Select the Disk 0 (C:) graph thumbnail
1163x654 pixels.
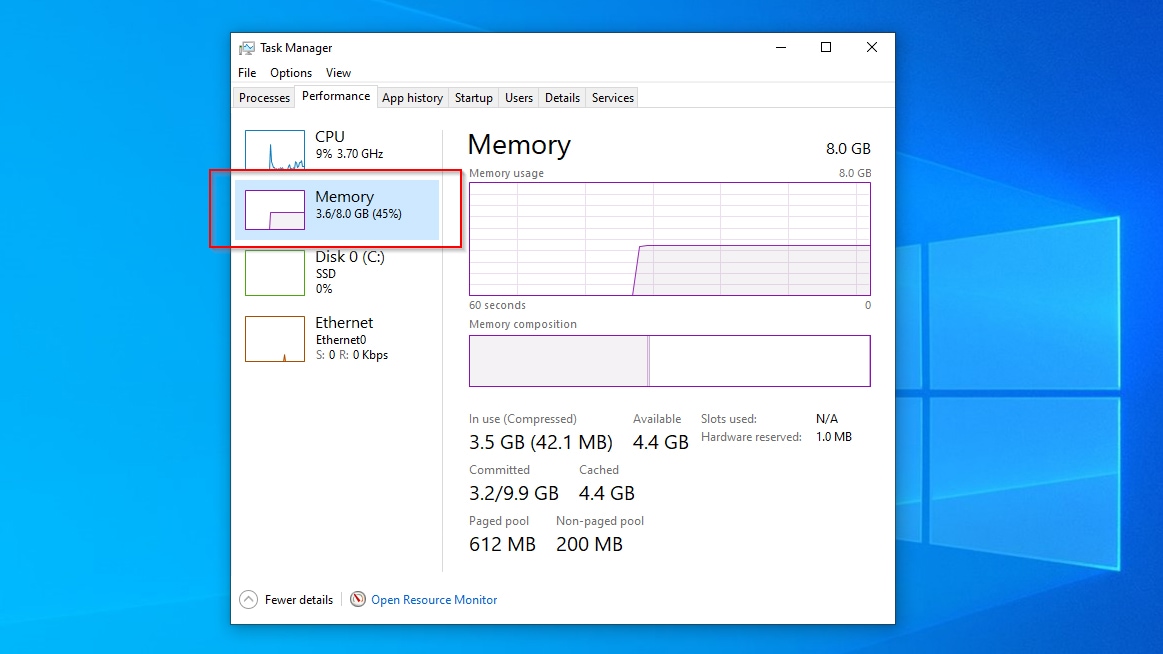(275, 273)
